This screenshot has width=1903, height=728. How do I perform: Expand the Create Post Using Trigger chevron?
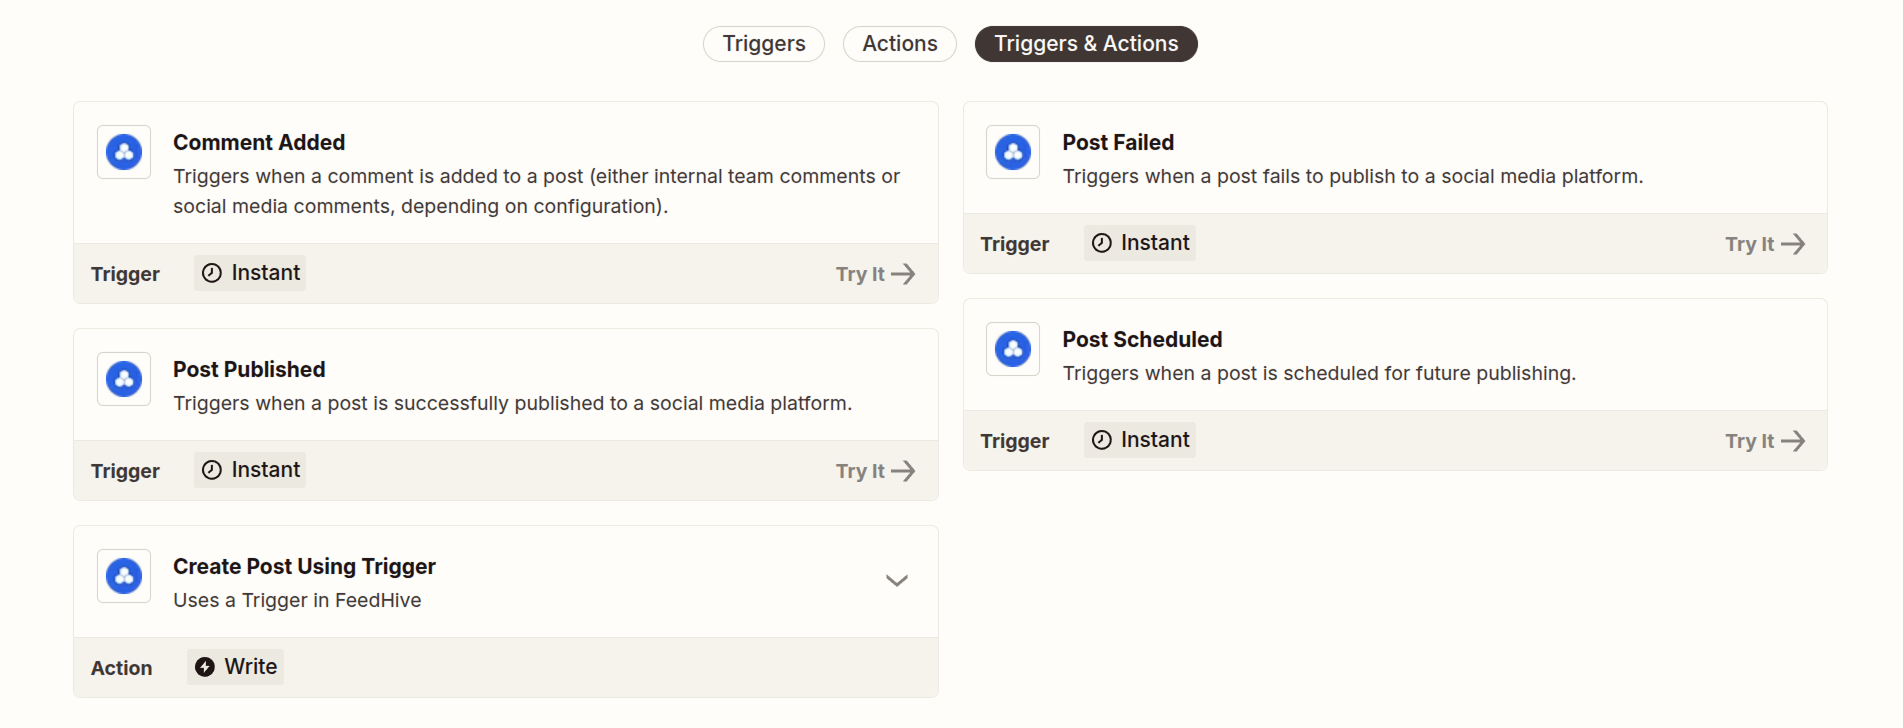[x=896, y=581]
